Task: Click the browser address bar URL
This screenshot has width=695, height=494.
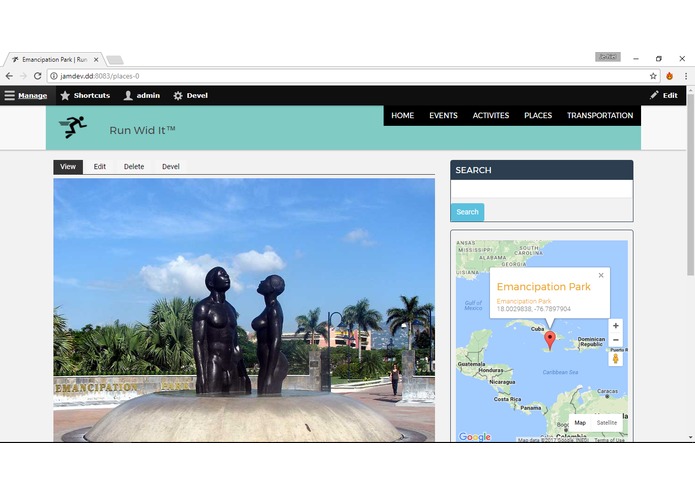Action: click(100, 76)
